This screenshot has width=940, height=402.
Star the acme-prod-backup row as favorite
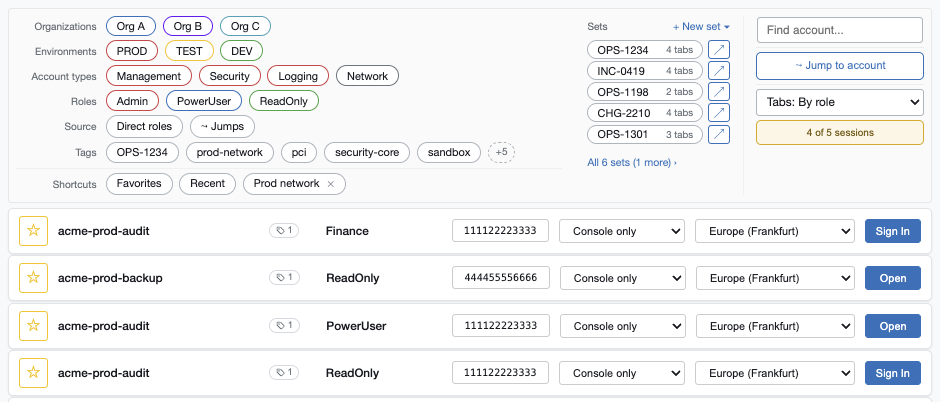point(34,278)
